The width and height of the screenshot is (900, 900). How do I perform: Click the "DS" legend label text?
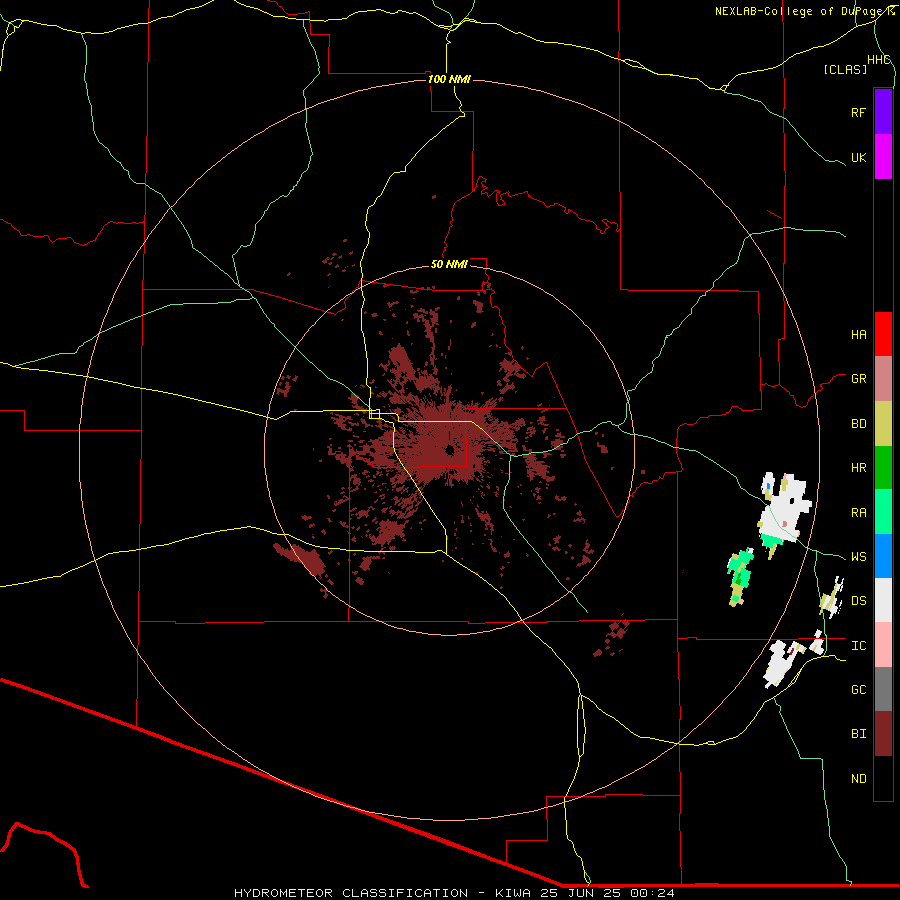point(858,601)
